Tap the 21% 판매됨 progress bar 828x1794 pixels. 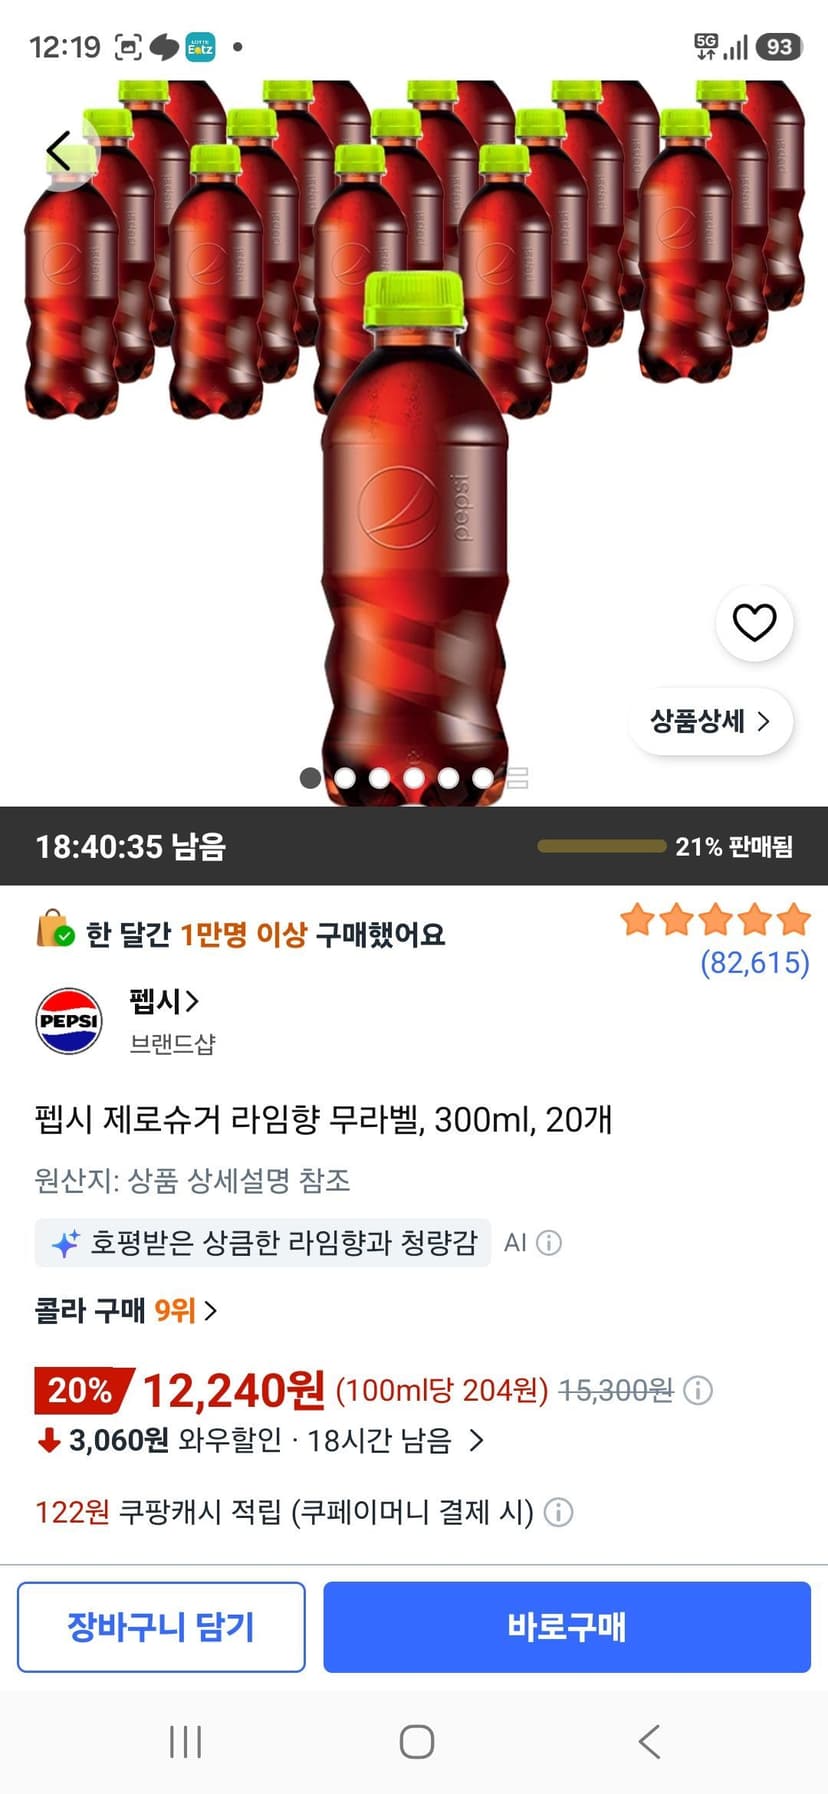[x=601, y=846]
